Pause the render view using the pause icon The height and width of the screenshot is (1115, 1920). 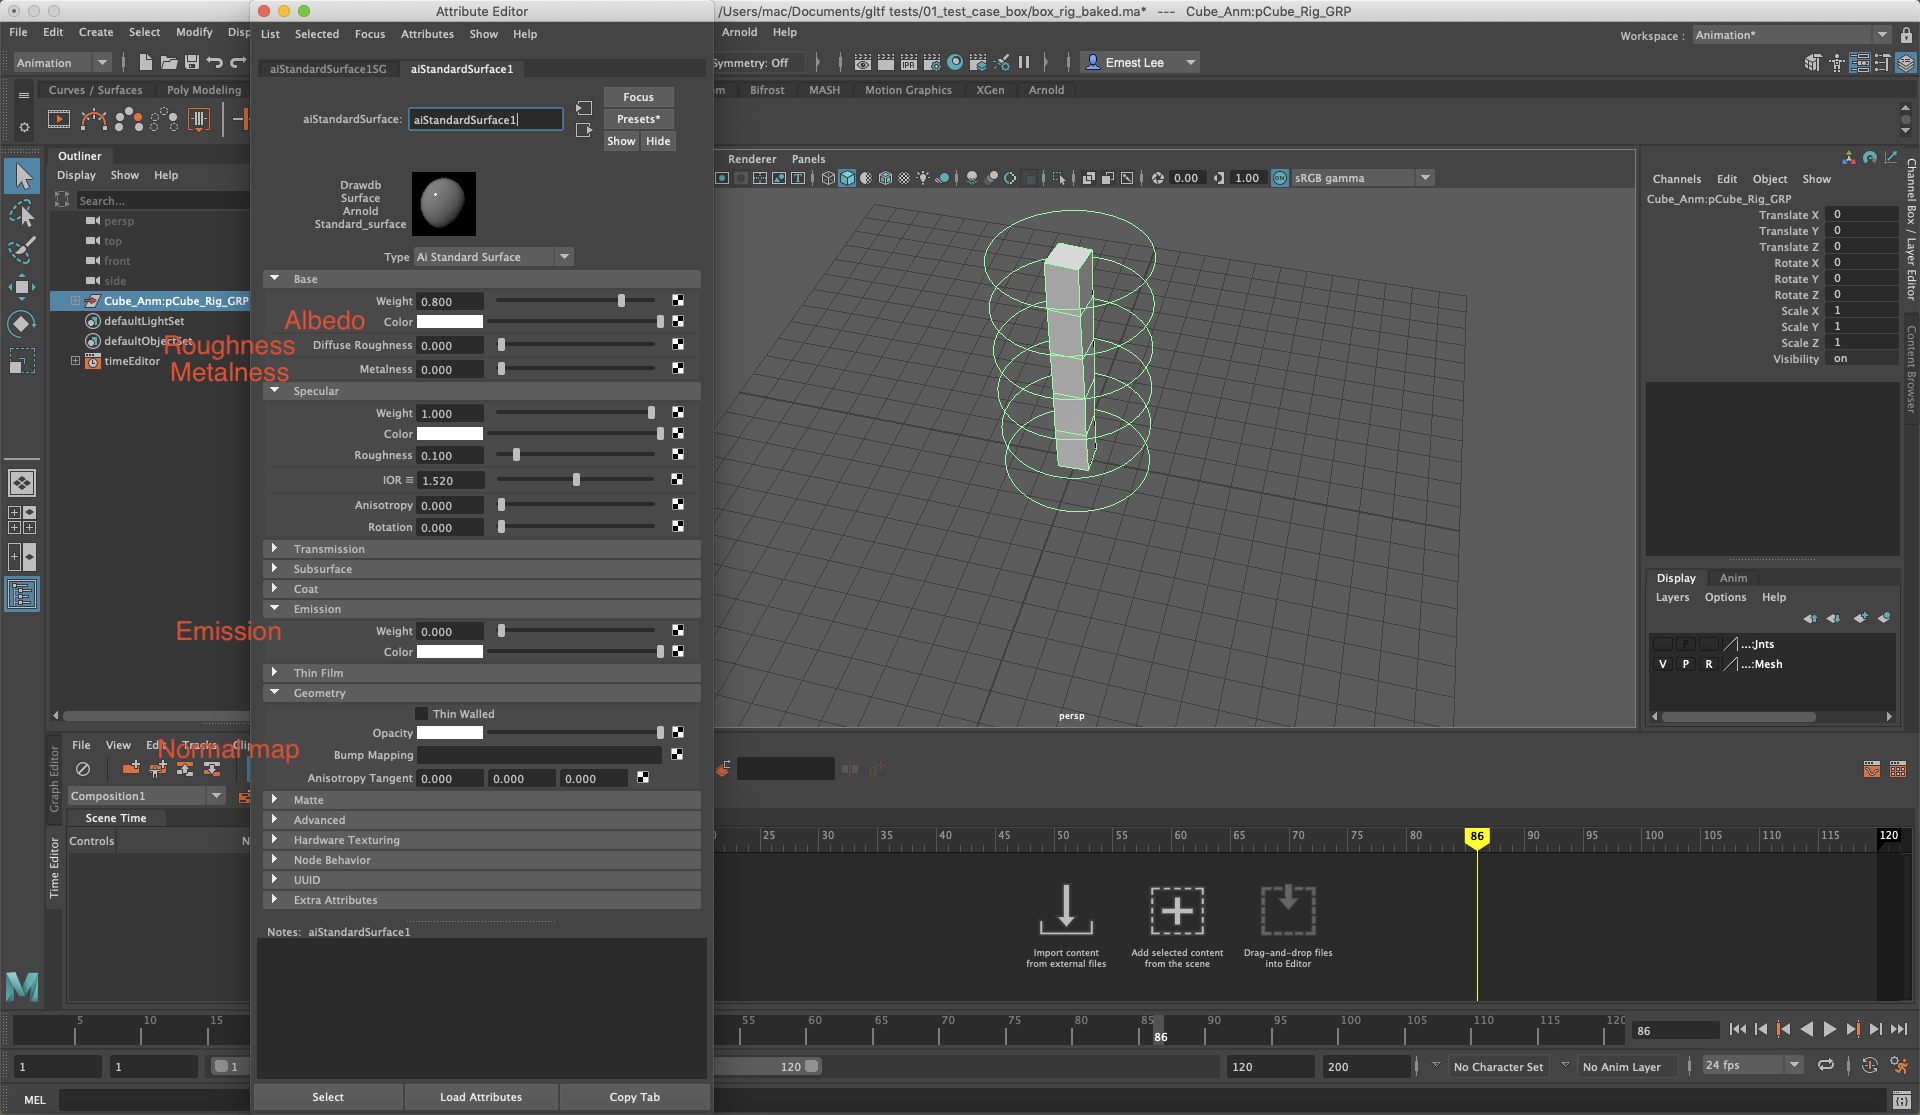click(1024, 62)
